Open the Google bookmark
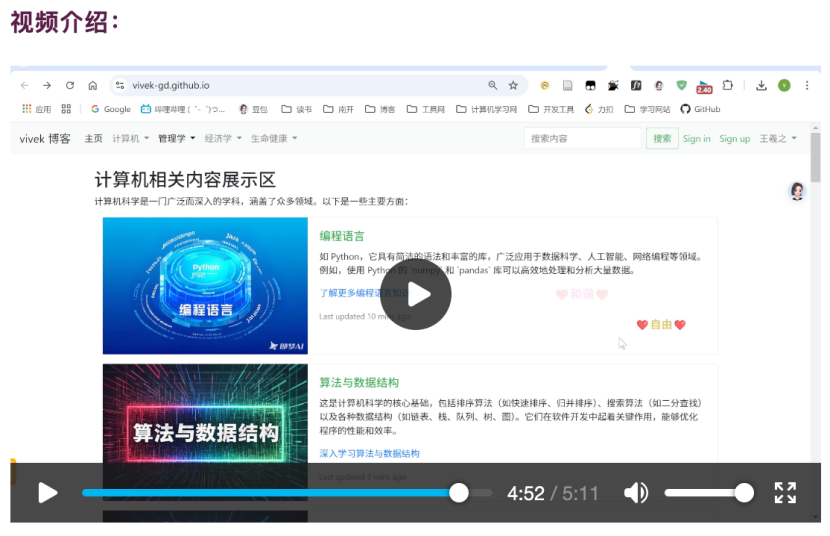Image resolution: width=830 pixels, height=536 pixels. click(x=111, y=109)
